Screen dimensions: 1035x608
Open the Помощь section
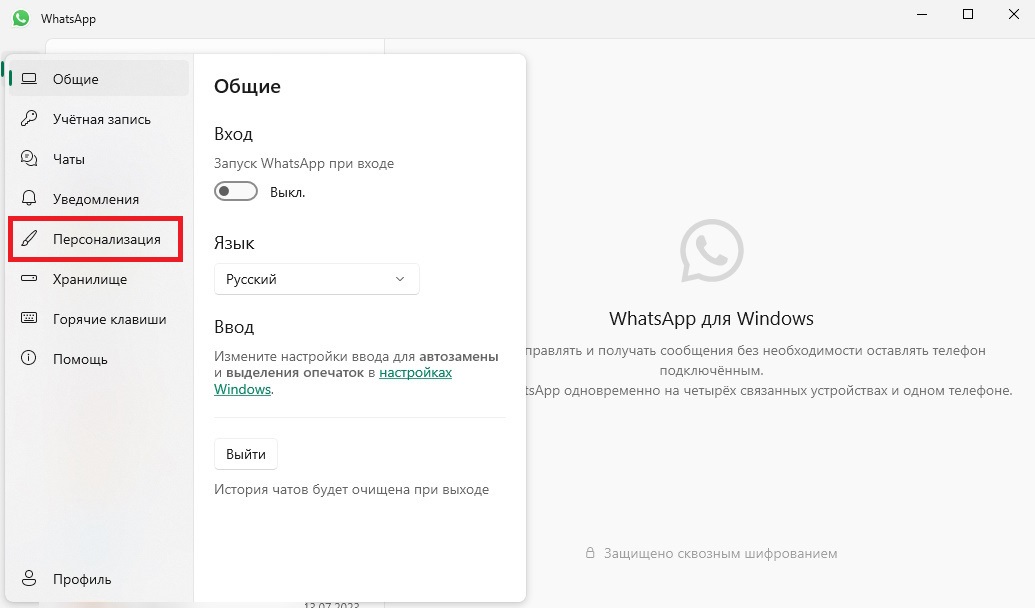tap(99, 358)
